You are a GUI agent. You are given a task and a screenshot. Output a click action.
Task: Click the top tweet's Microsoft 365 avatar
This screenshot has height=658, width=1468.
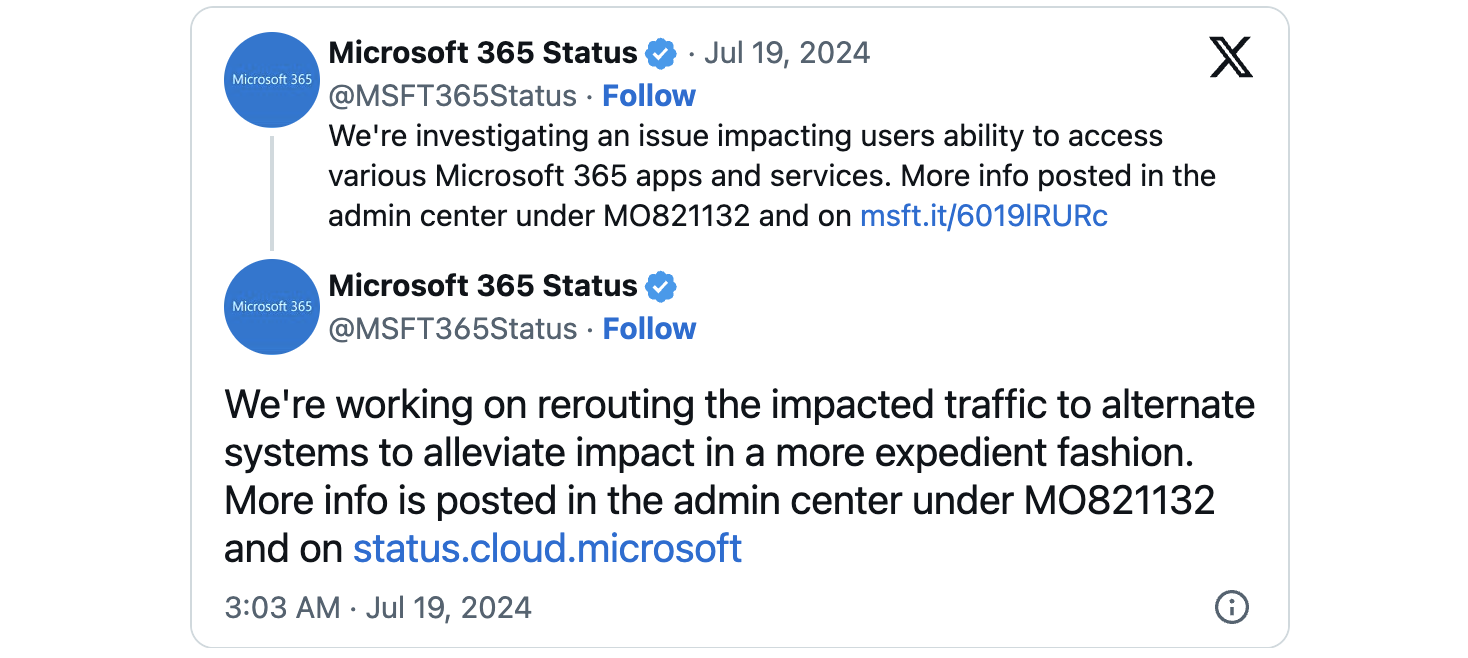pyautogui.click(x=272, y=80)
